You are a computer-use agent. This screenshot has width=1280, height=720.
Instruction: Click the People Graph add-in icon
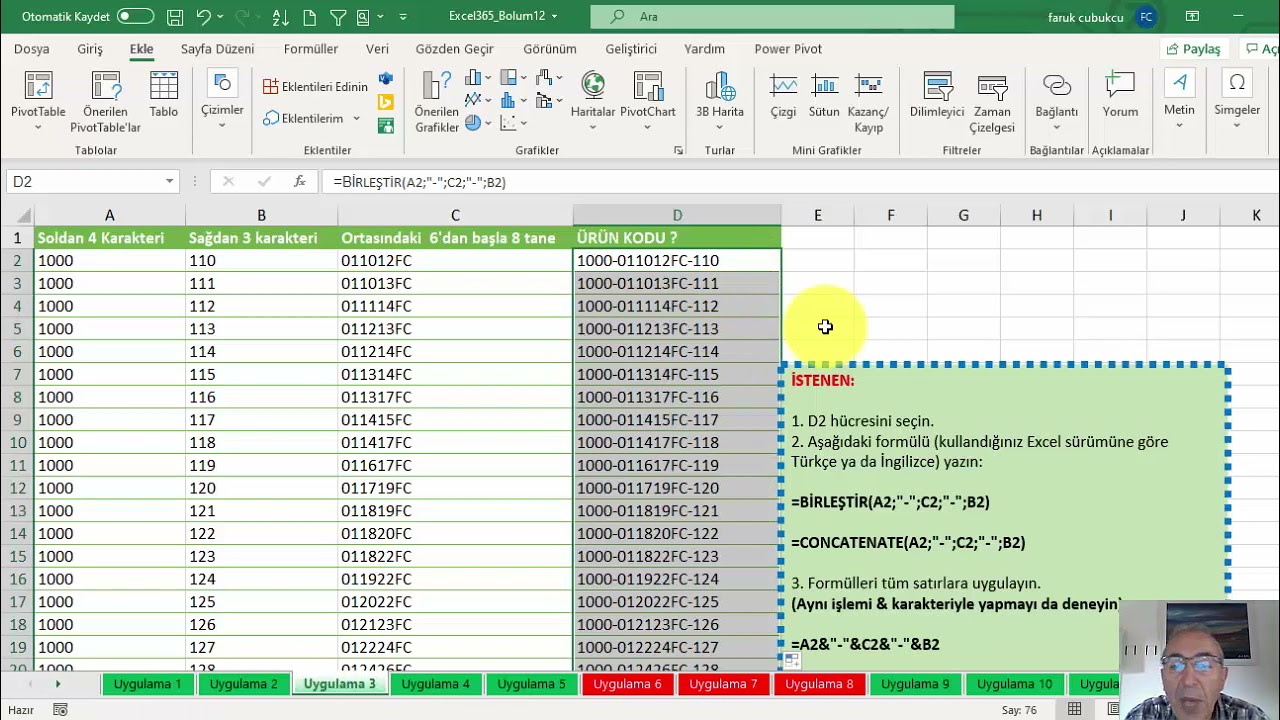click(386, 126)
